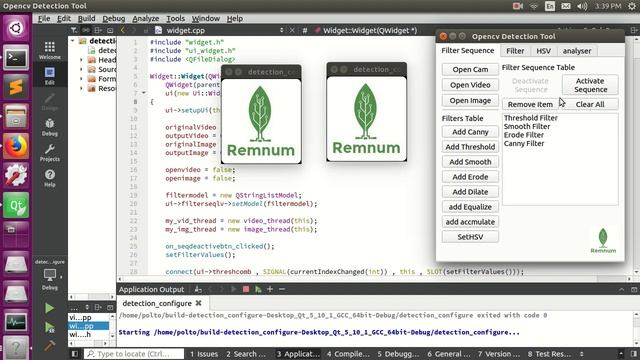Open the Ubuntu Dash home button
This screenshot has width=640, height=360.
click(x=16, y=28)
